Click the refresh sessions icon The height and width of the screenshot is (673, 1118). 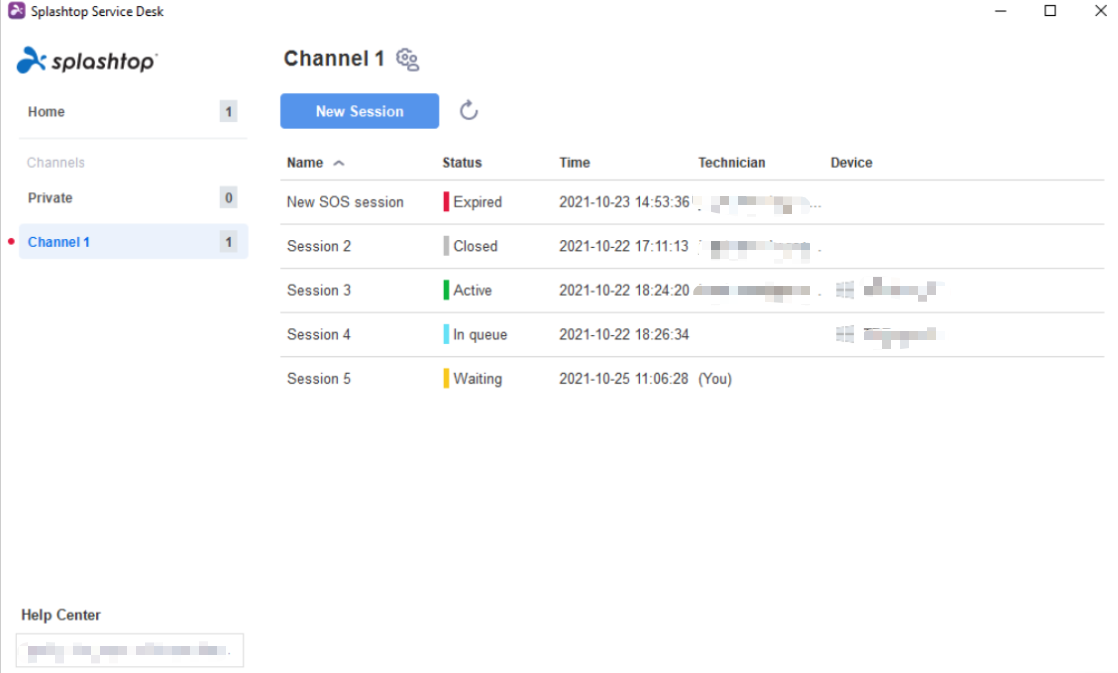[468, 111]
